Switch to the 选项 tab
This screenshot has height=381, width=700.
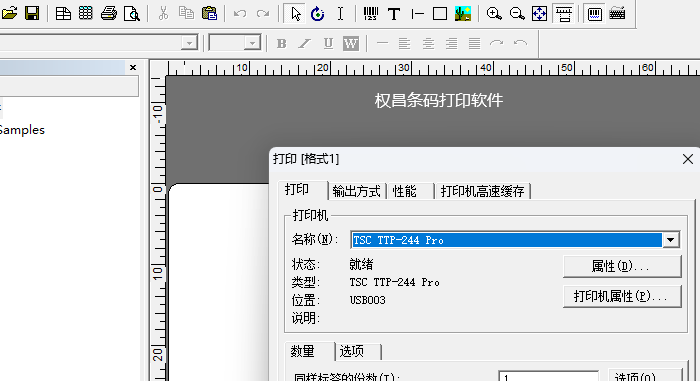358,352
